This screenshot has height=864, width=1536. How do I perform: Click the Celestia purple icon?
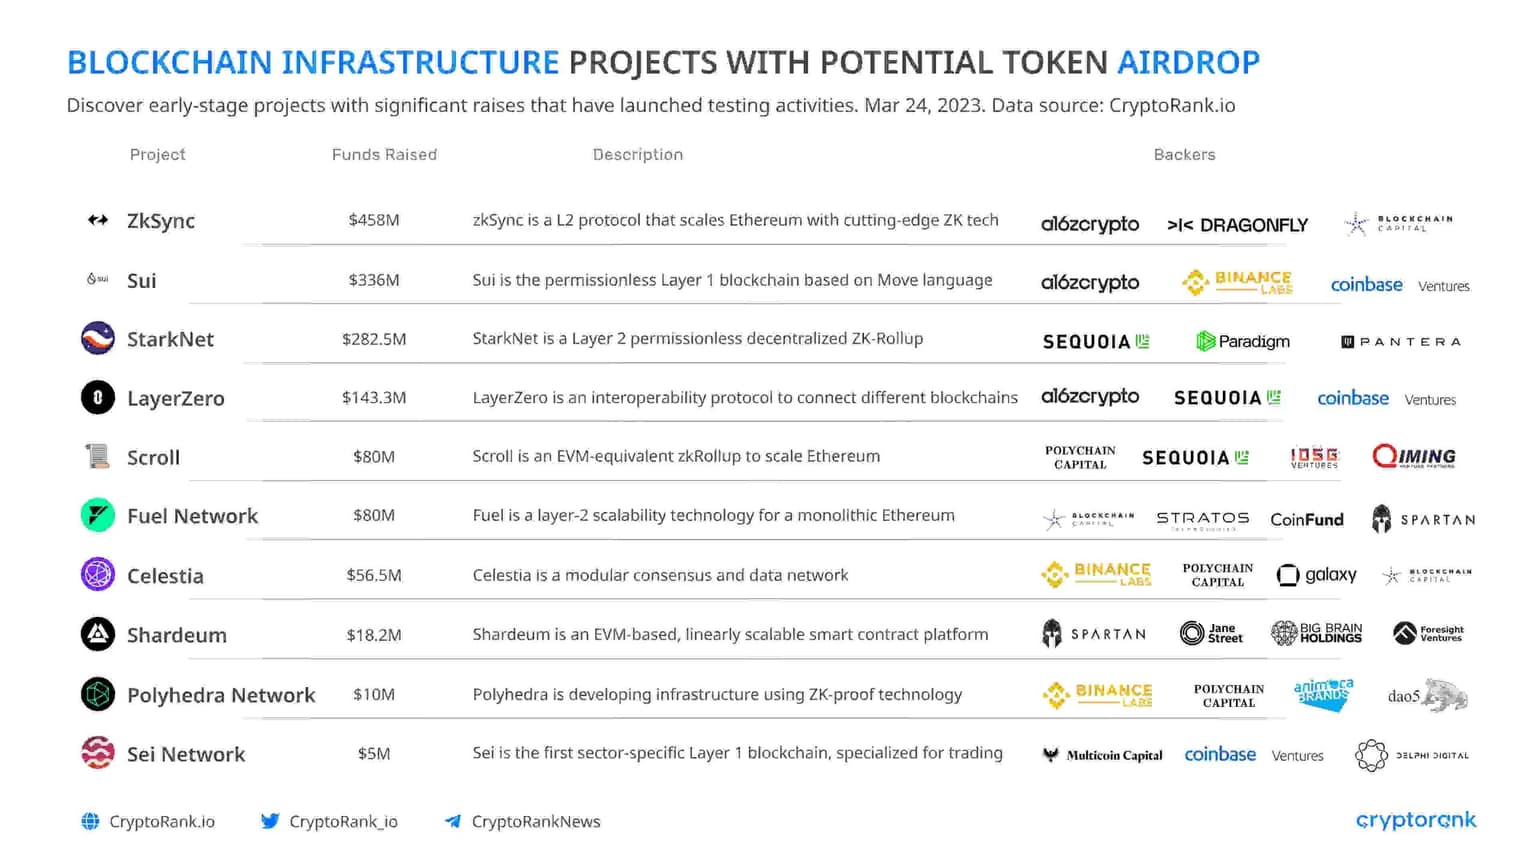(x=98, y=575)
